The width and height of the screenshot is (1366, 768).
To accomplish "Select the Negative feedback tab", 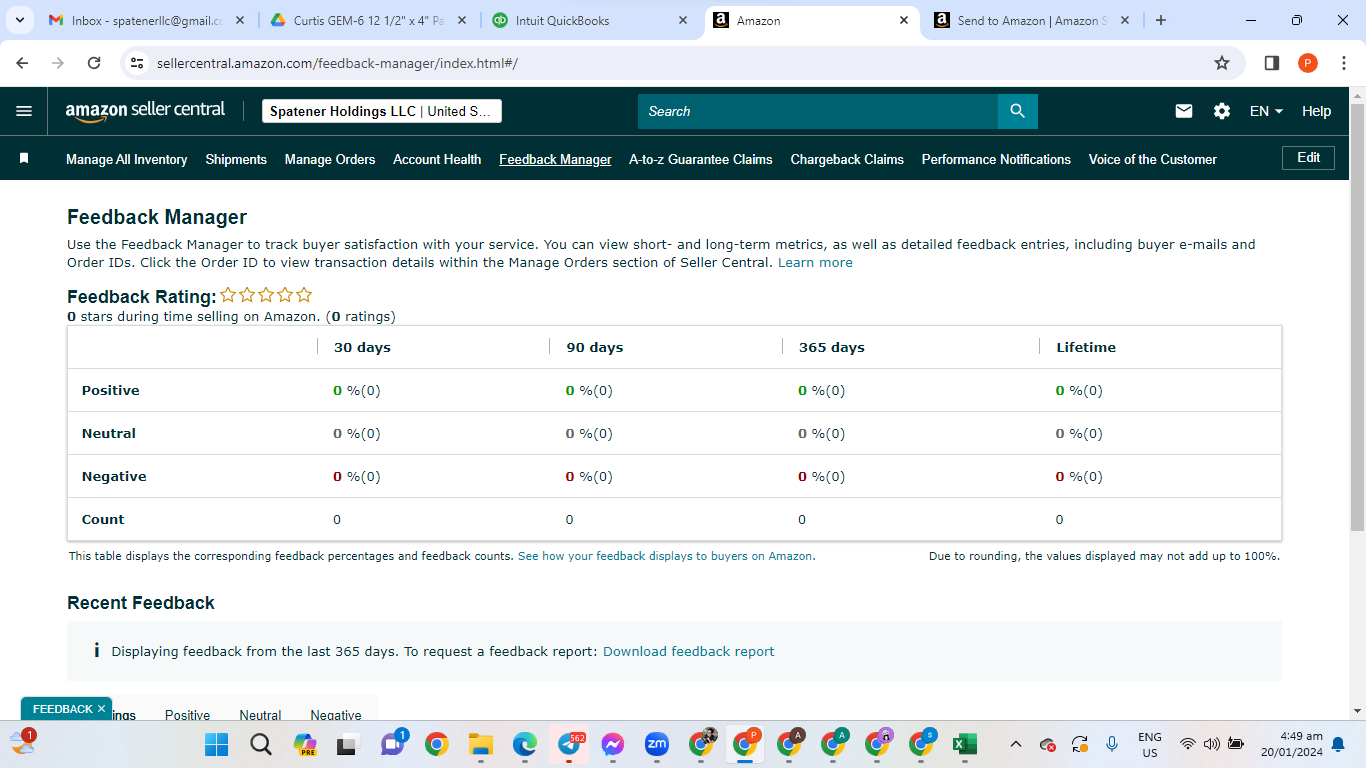I will pyautogui.click(x=336, y=715).
